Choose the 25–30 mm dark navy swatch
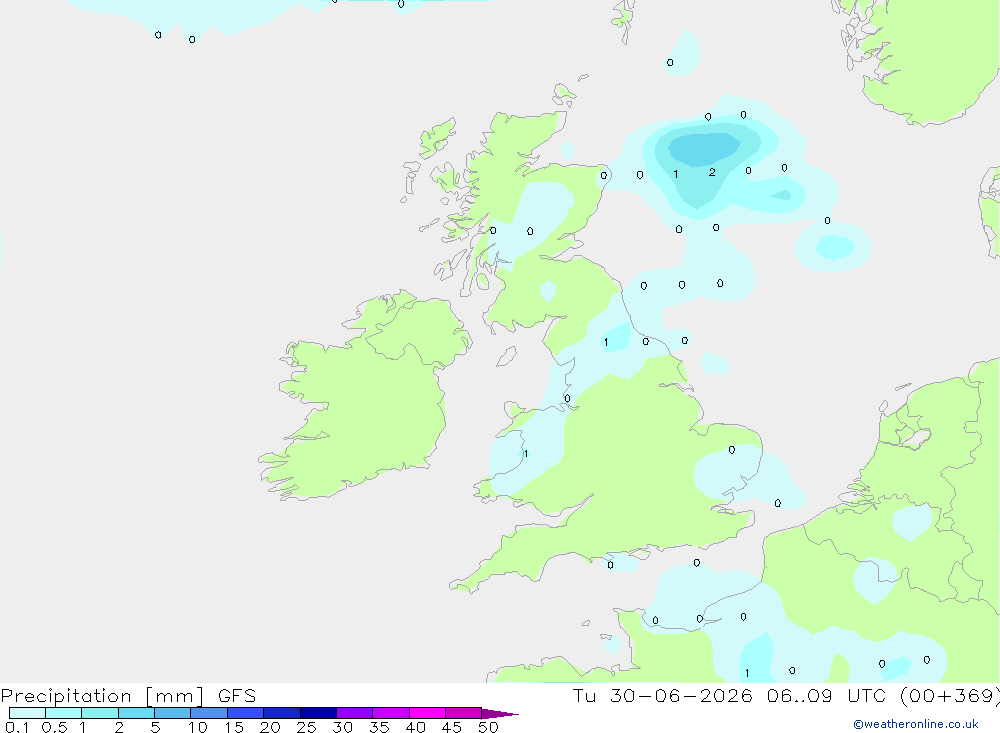The width and height of the screenshot is (1000, 733). pos(318,713)
